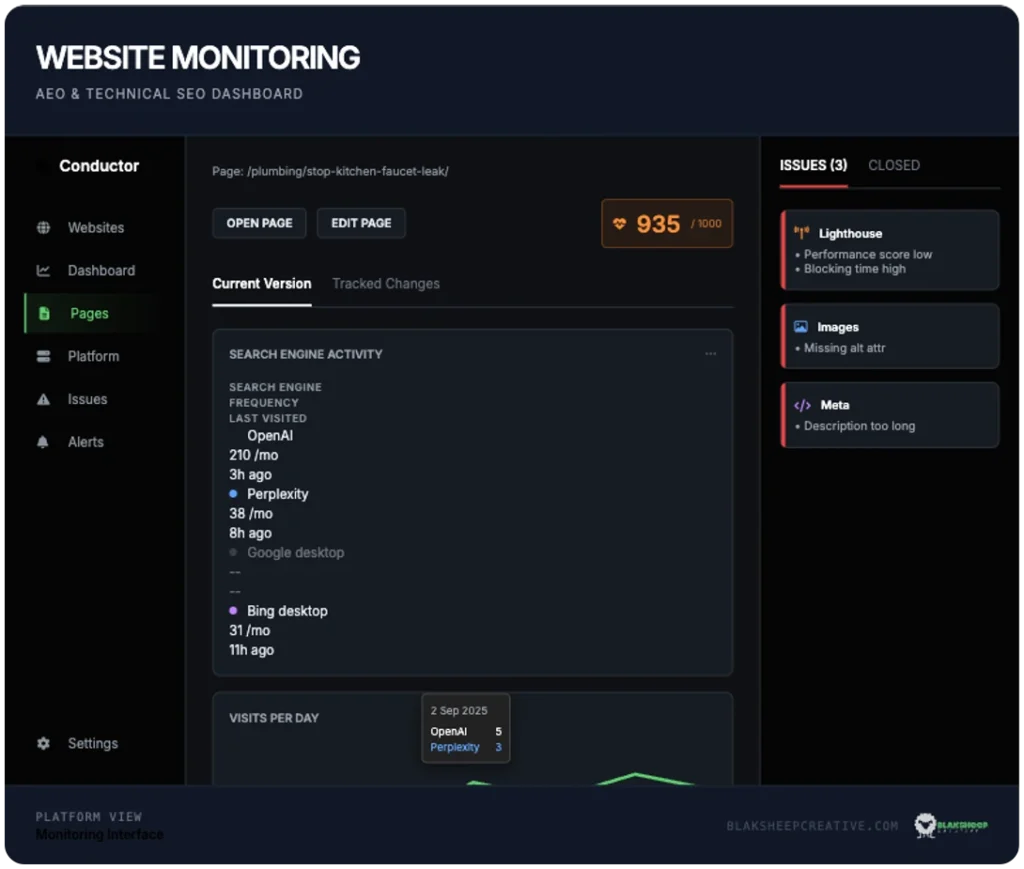Click the '210 /mo' frequency value
The height and width of the screenshot is (869, 1024).
(253, 455)
